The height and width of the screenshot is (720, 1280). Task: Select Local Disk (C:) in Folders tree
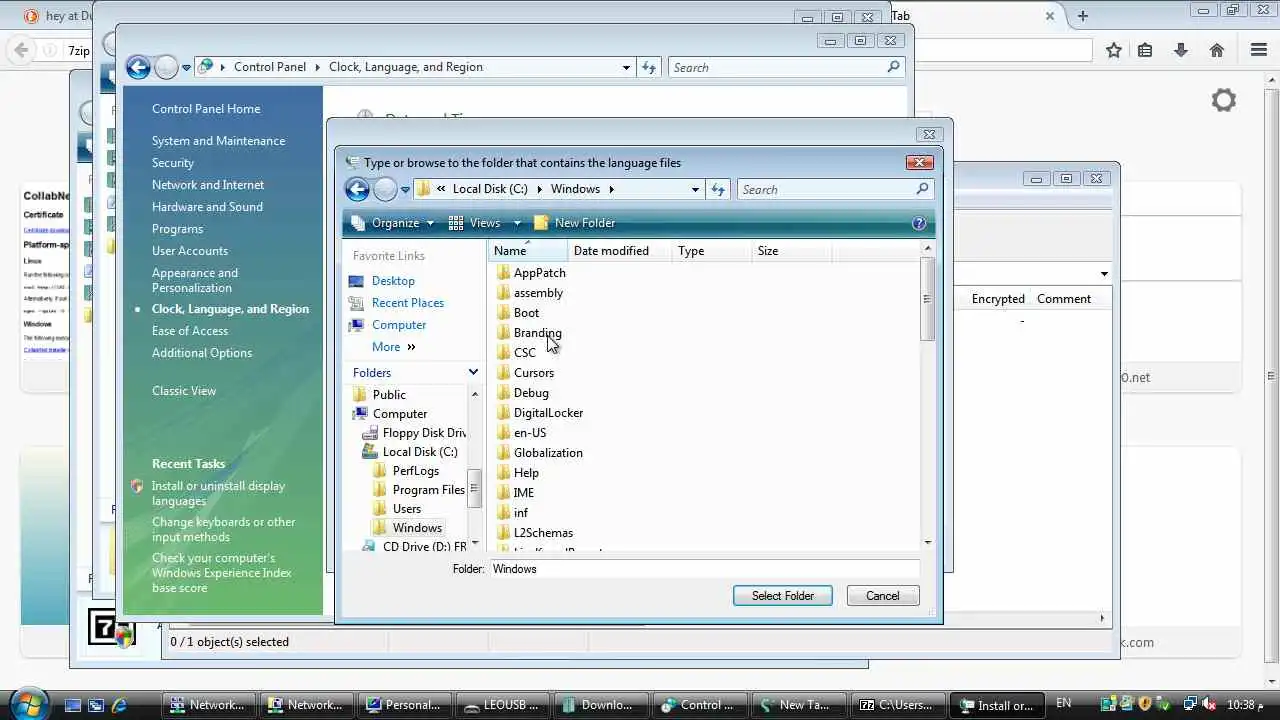tap(420, 452)
